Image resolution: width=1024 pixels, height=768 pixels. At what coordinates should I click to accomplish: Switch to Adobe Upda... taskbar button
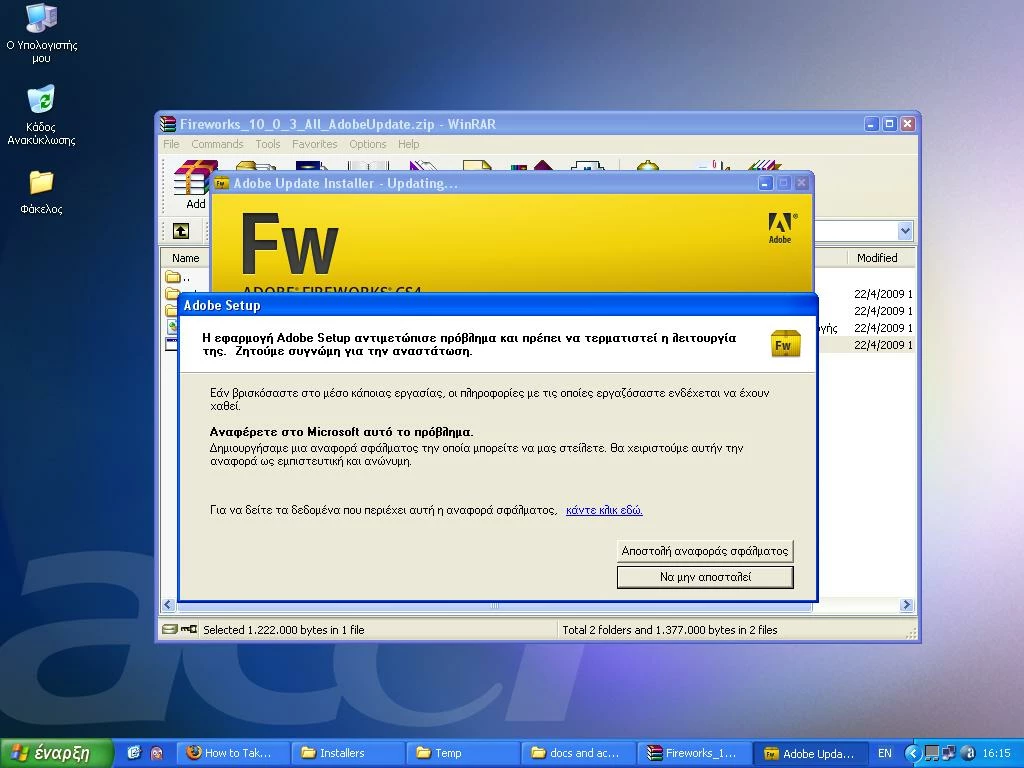coord(810,753)
